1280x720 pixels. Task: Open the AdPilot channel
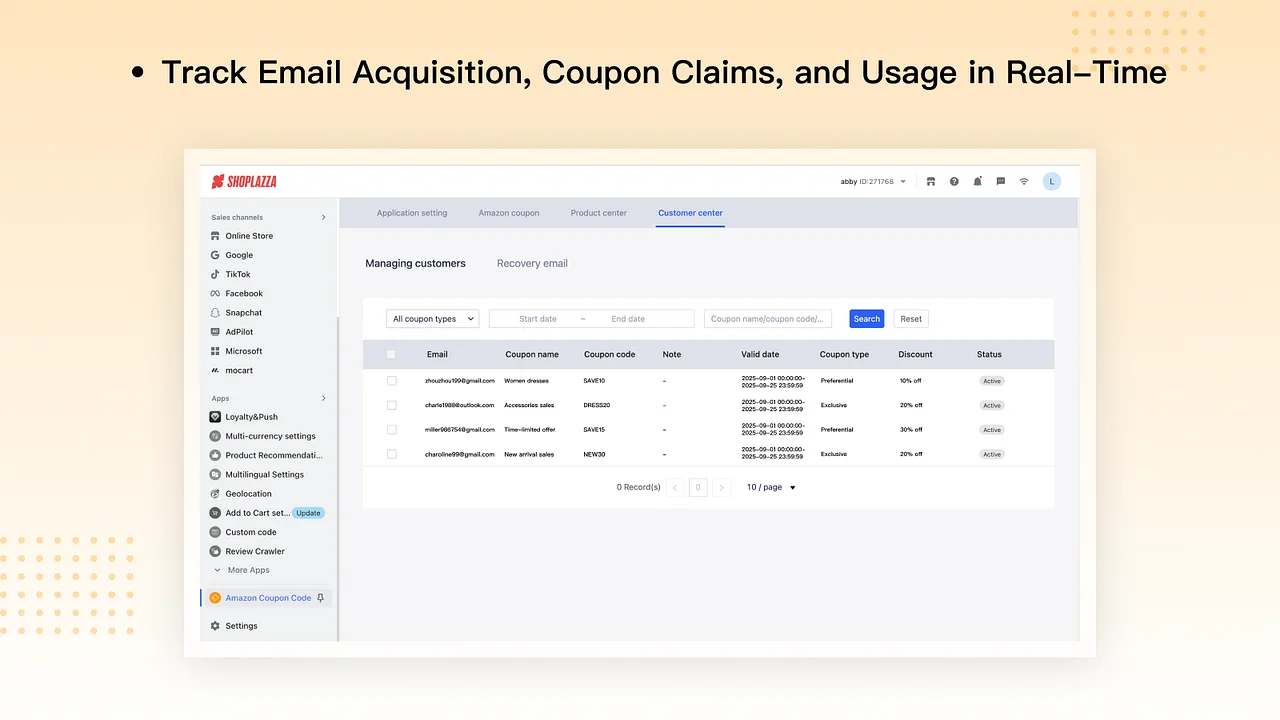point(240,331)
